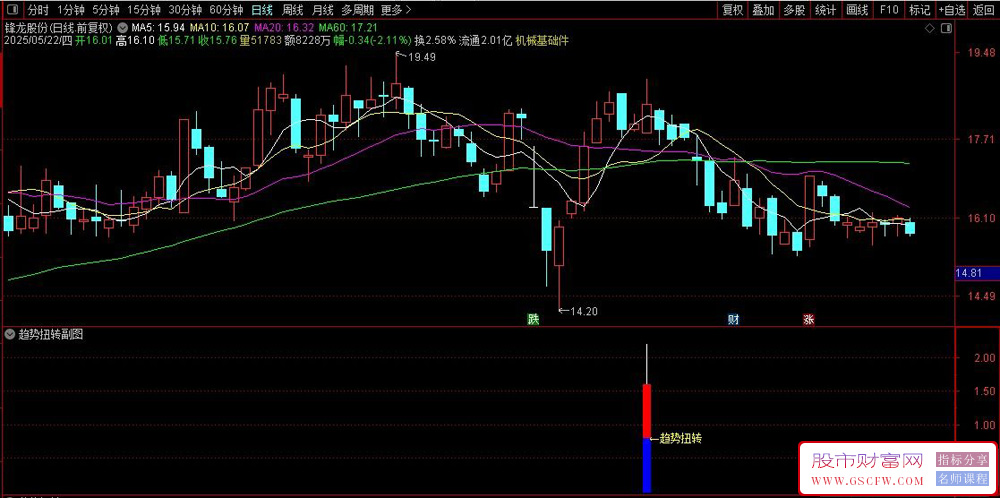Click the 趋势扭转副图 sub-chart title
The width and height of the screenshot is (1000, 498).
50,334
